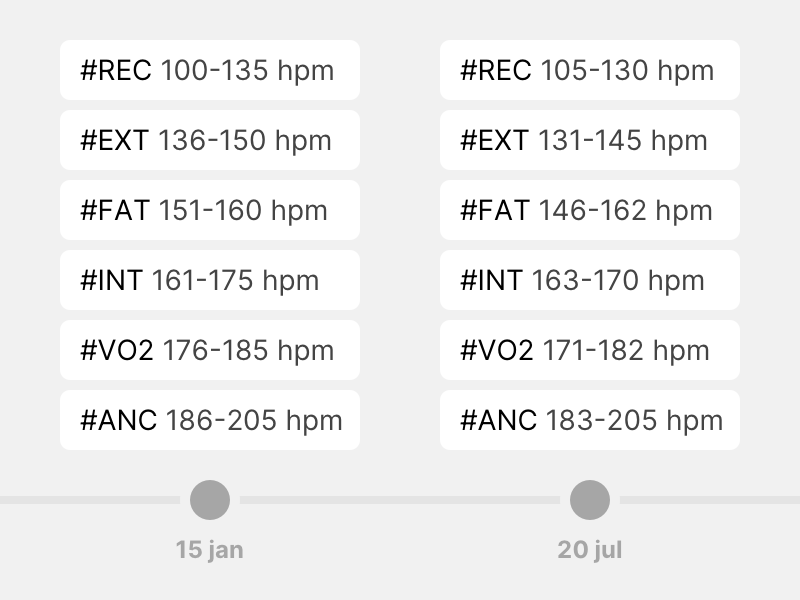Choose the #INT 163-170 hpm card
The height and width of the screenshot is (600, 800).
pyautogui.click(x=590, y=280)
